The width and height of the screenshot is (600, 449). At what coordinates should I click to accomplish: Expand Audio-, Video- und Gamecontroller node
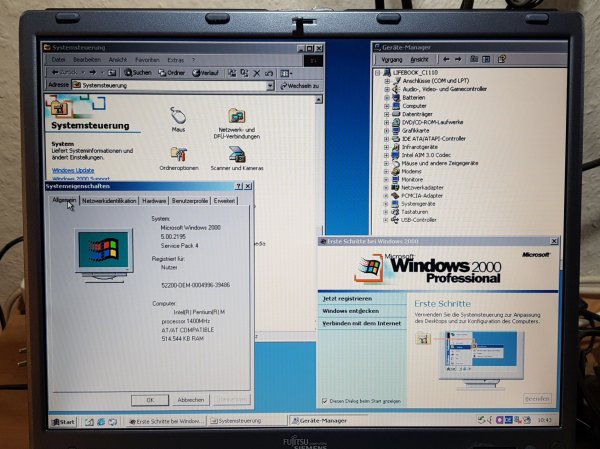(387, 89)
